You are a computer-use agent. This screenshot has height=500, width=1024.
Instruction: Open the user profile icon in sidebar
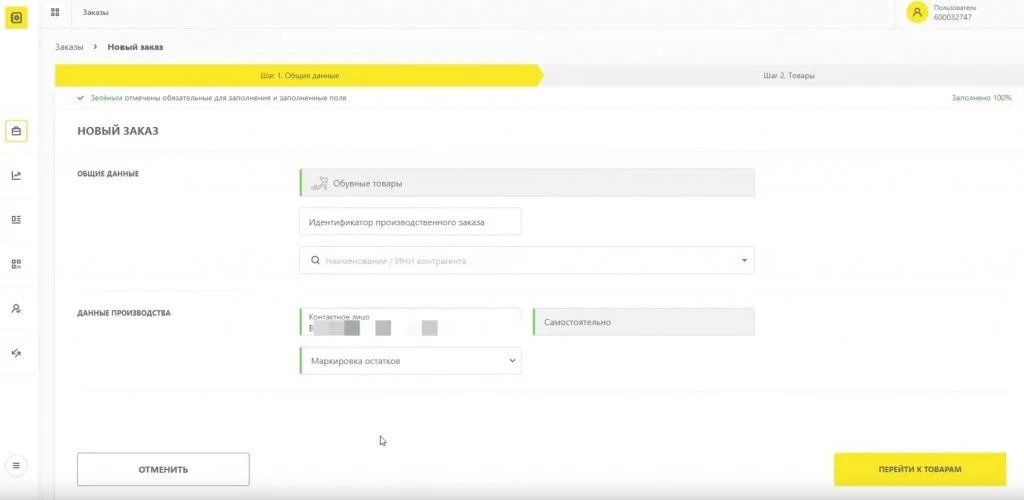pos(16,308)
